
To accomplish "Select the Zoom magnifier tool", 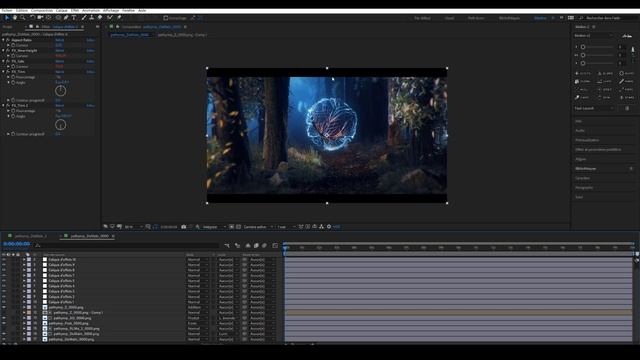I will (x=23, y=18).
